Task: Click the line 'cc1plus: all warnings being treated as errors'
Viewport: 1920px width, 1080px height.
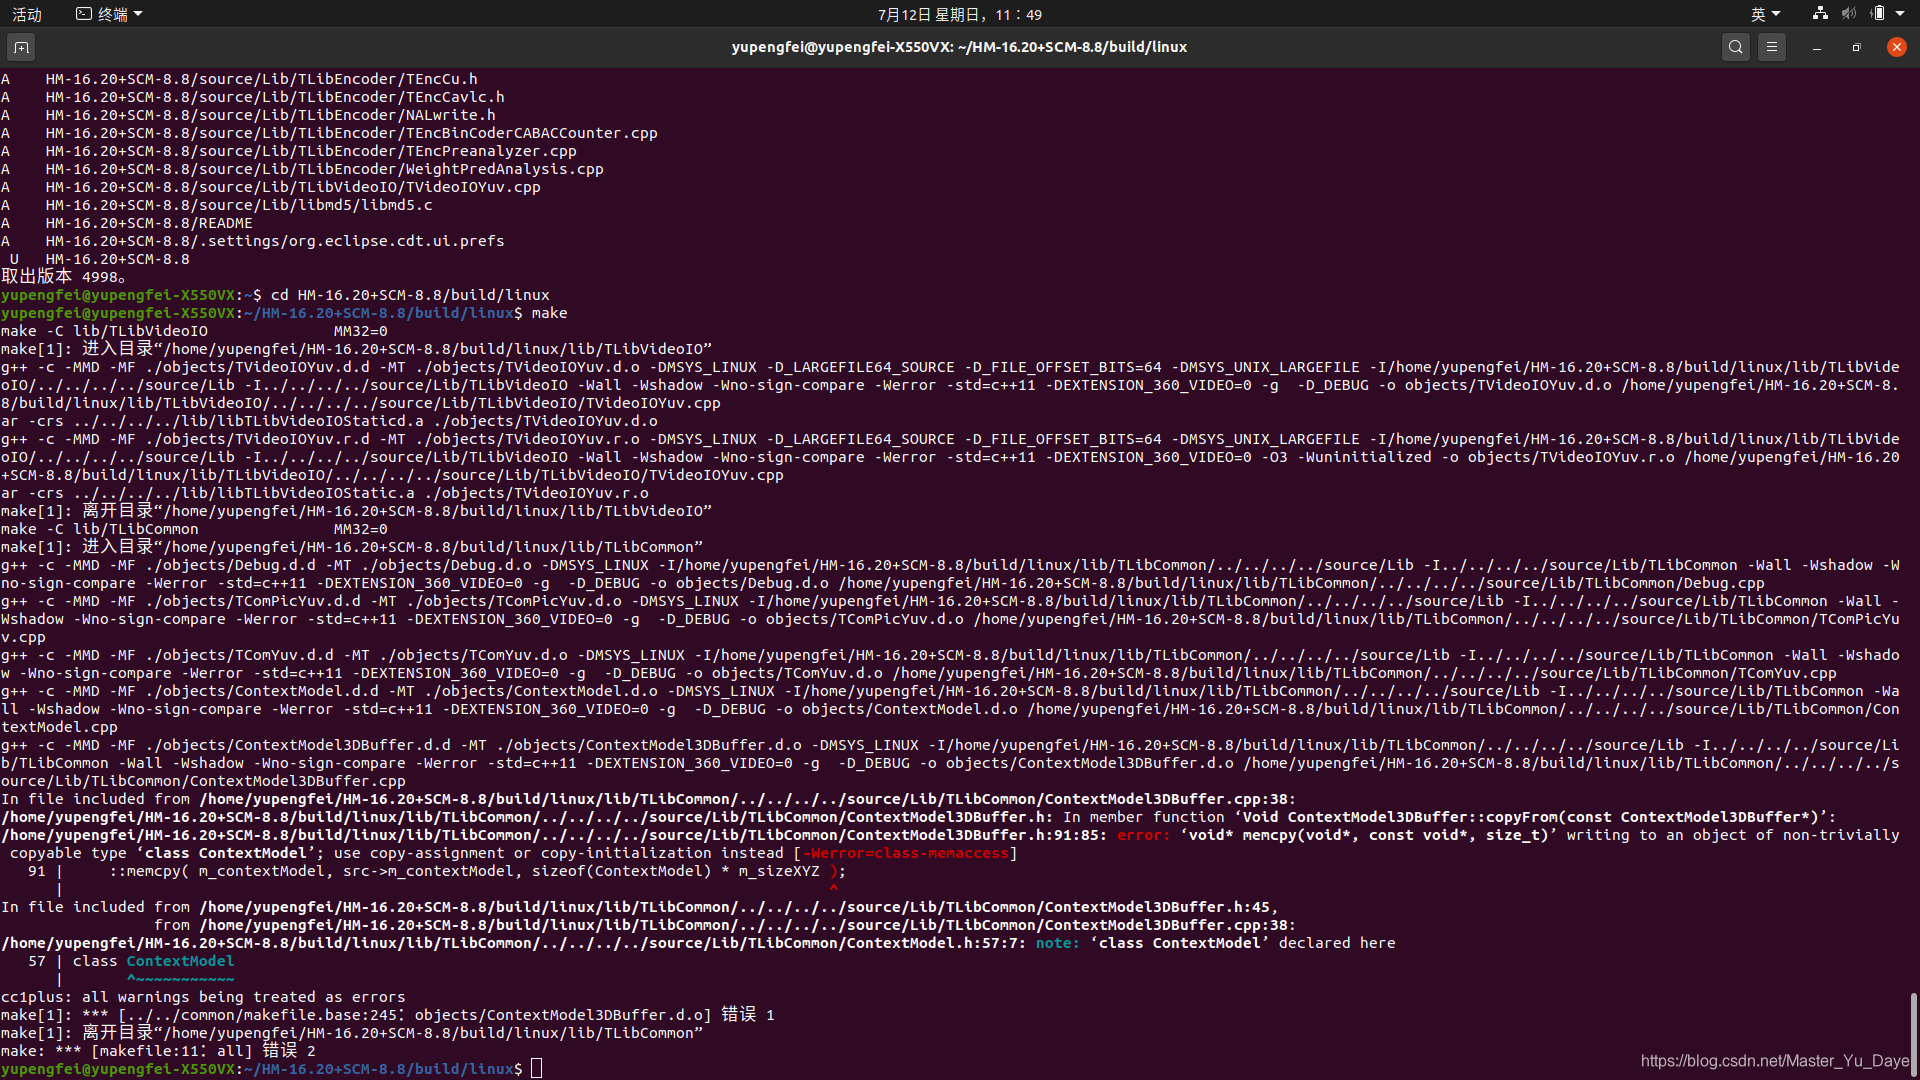Action: pos(203,997)
